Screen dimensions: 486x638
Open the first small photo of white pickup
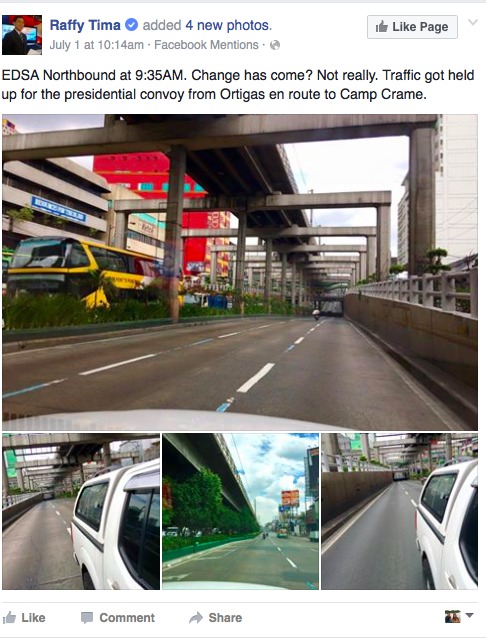tap(81, 511)
